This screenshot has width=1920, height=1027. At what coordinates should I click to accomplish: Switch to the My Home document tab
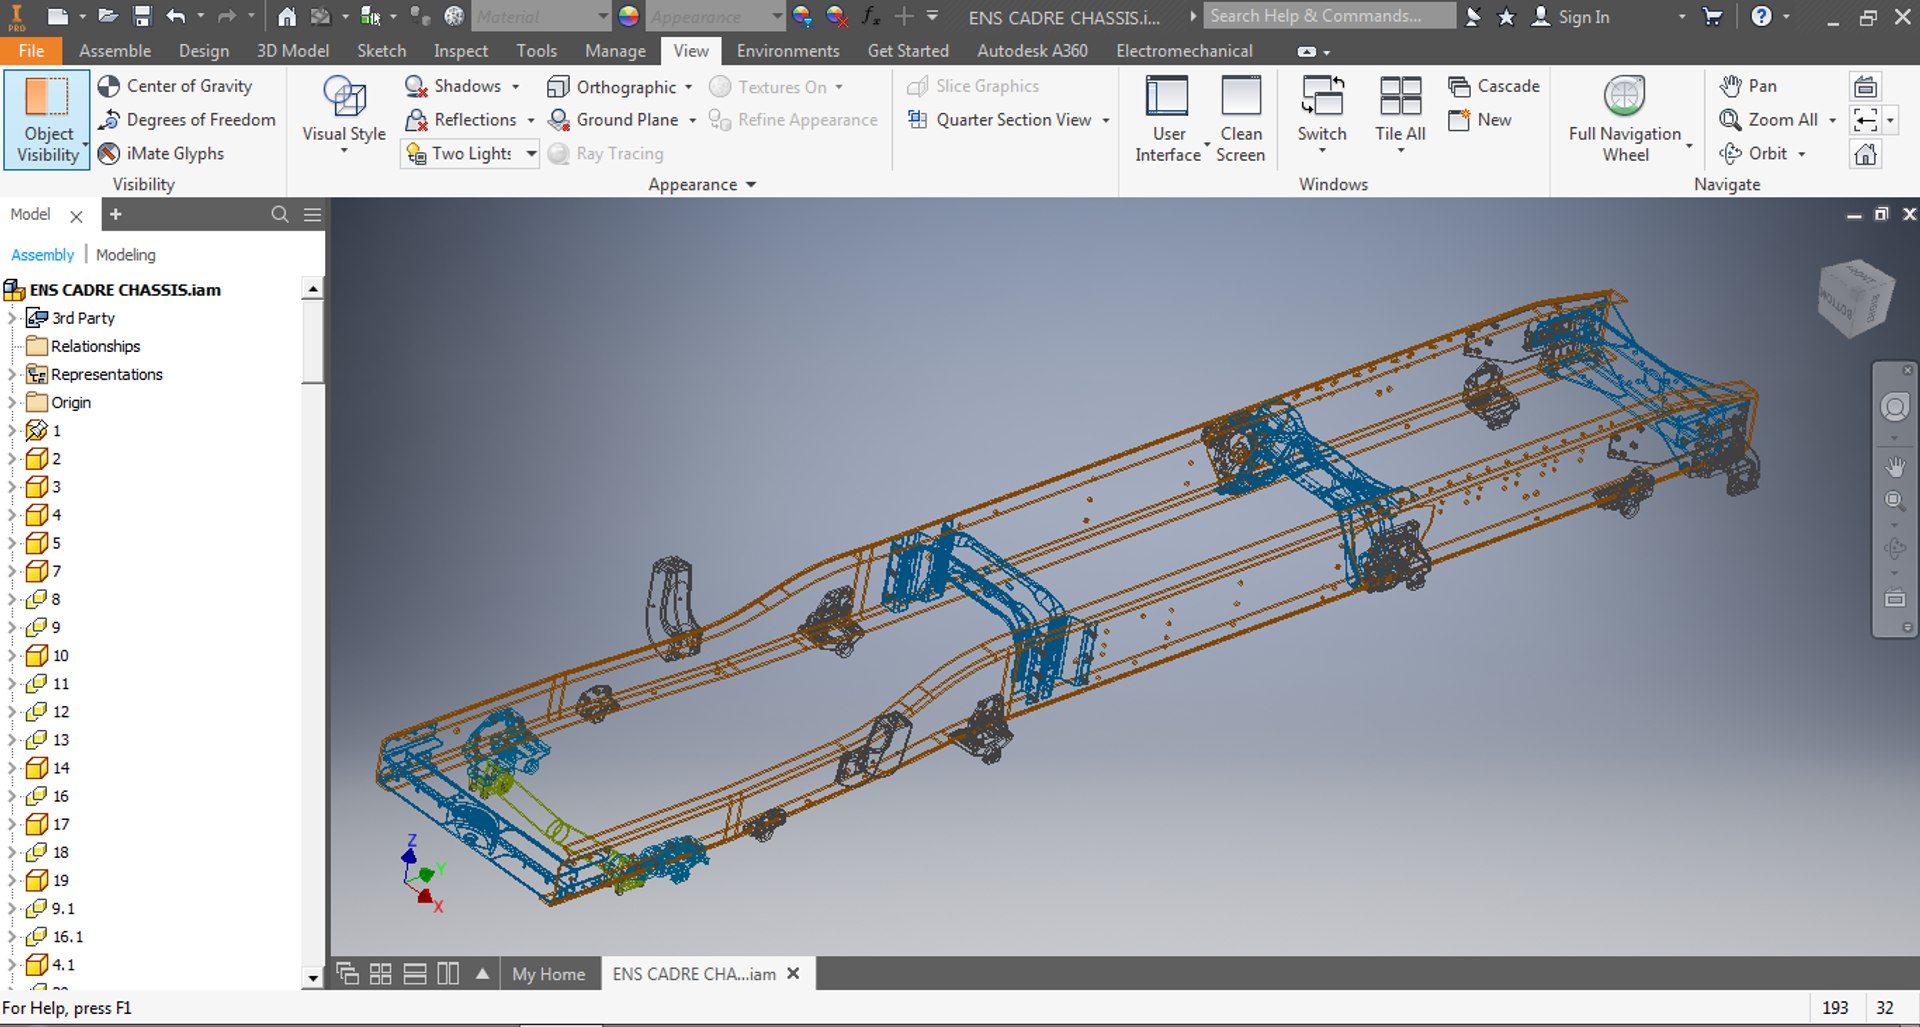[x=549, y=974]
